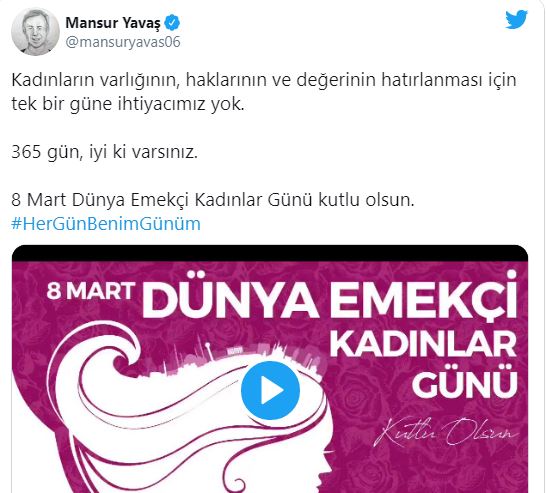Click the blue verified badge
This screenshot has width=546, height=493.
pos(172,23)
